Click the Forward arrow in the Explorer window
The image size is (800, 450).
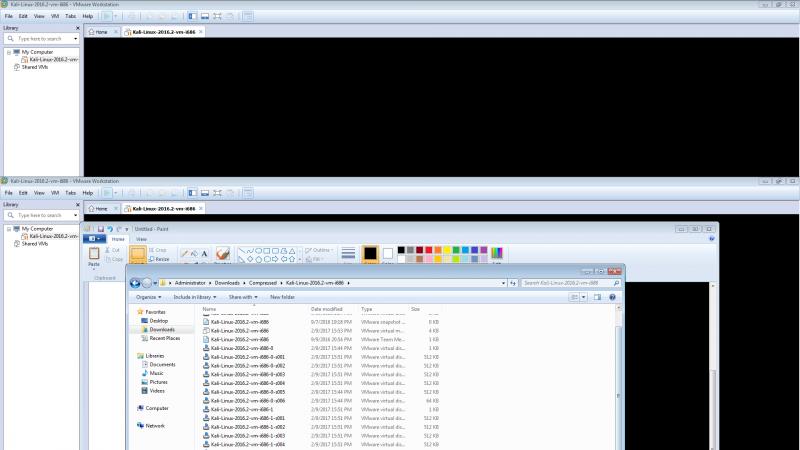147,283
